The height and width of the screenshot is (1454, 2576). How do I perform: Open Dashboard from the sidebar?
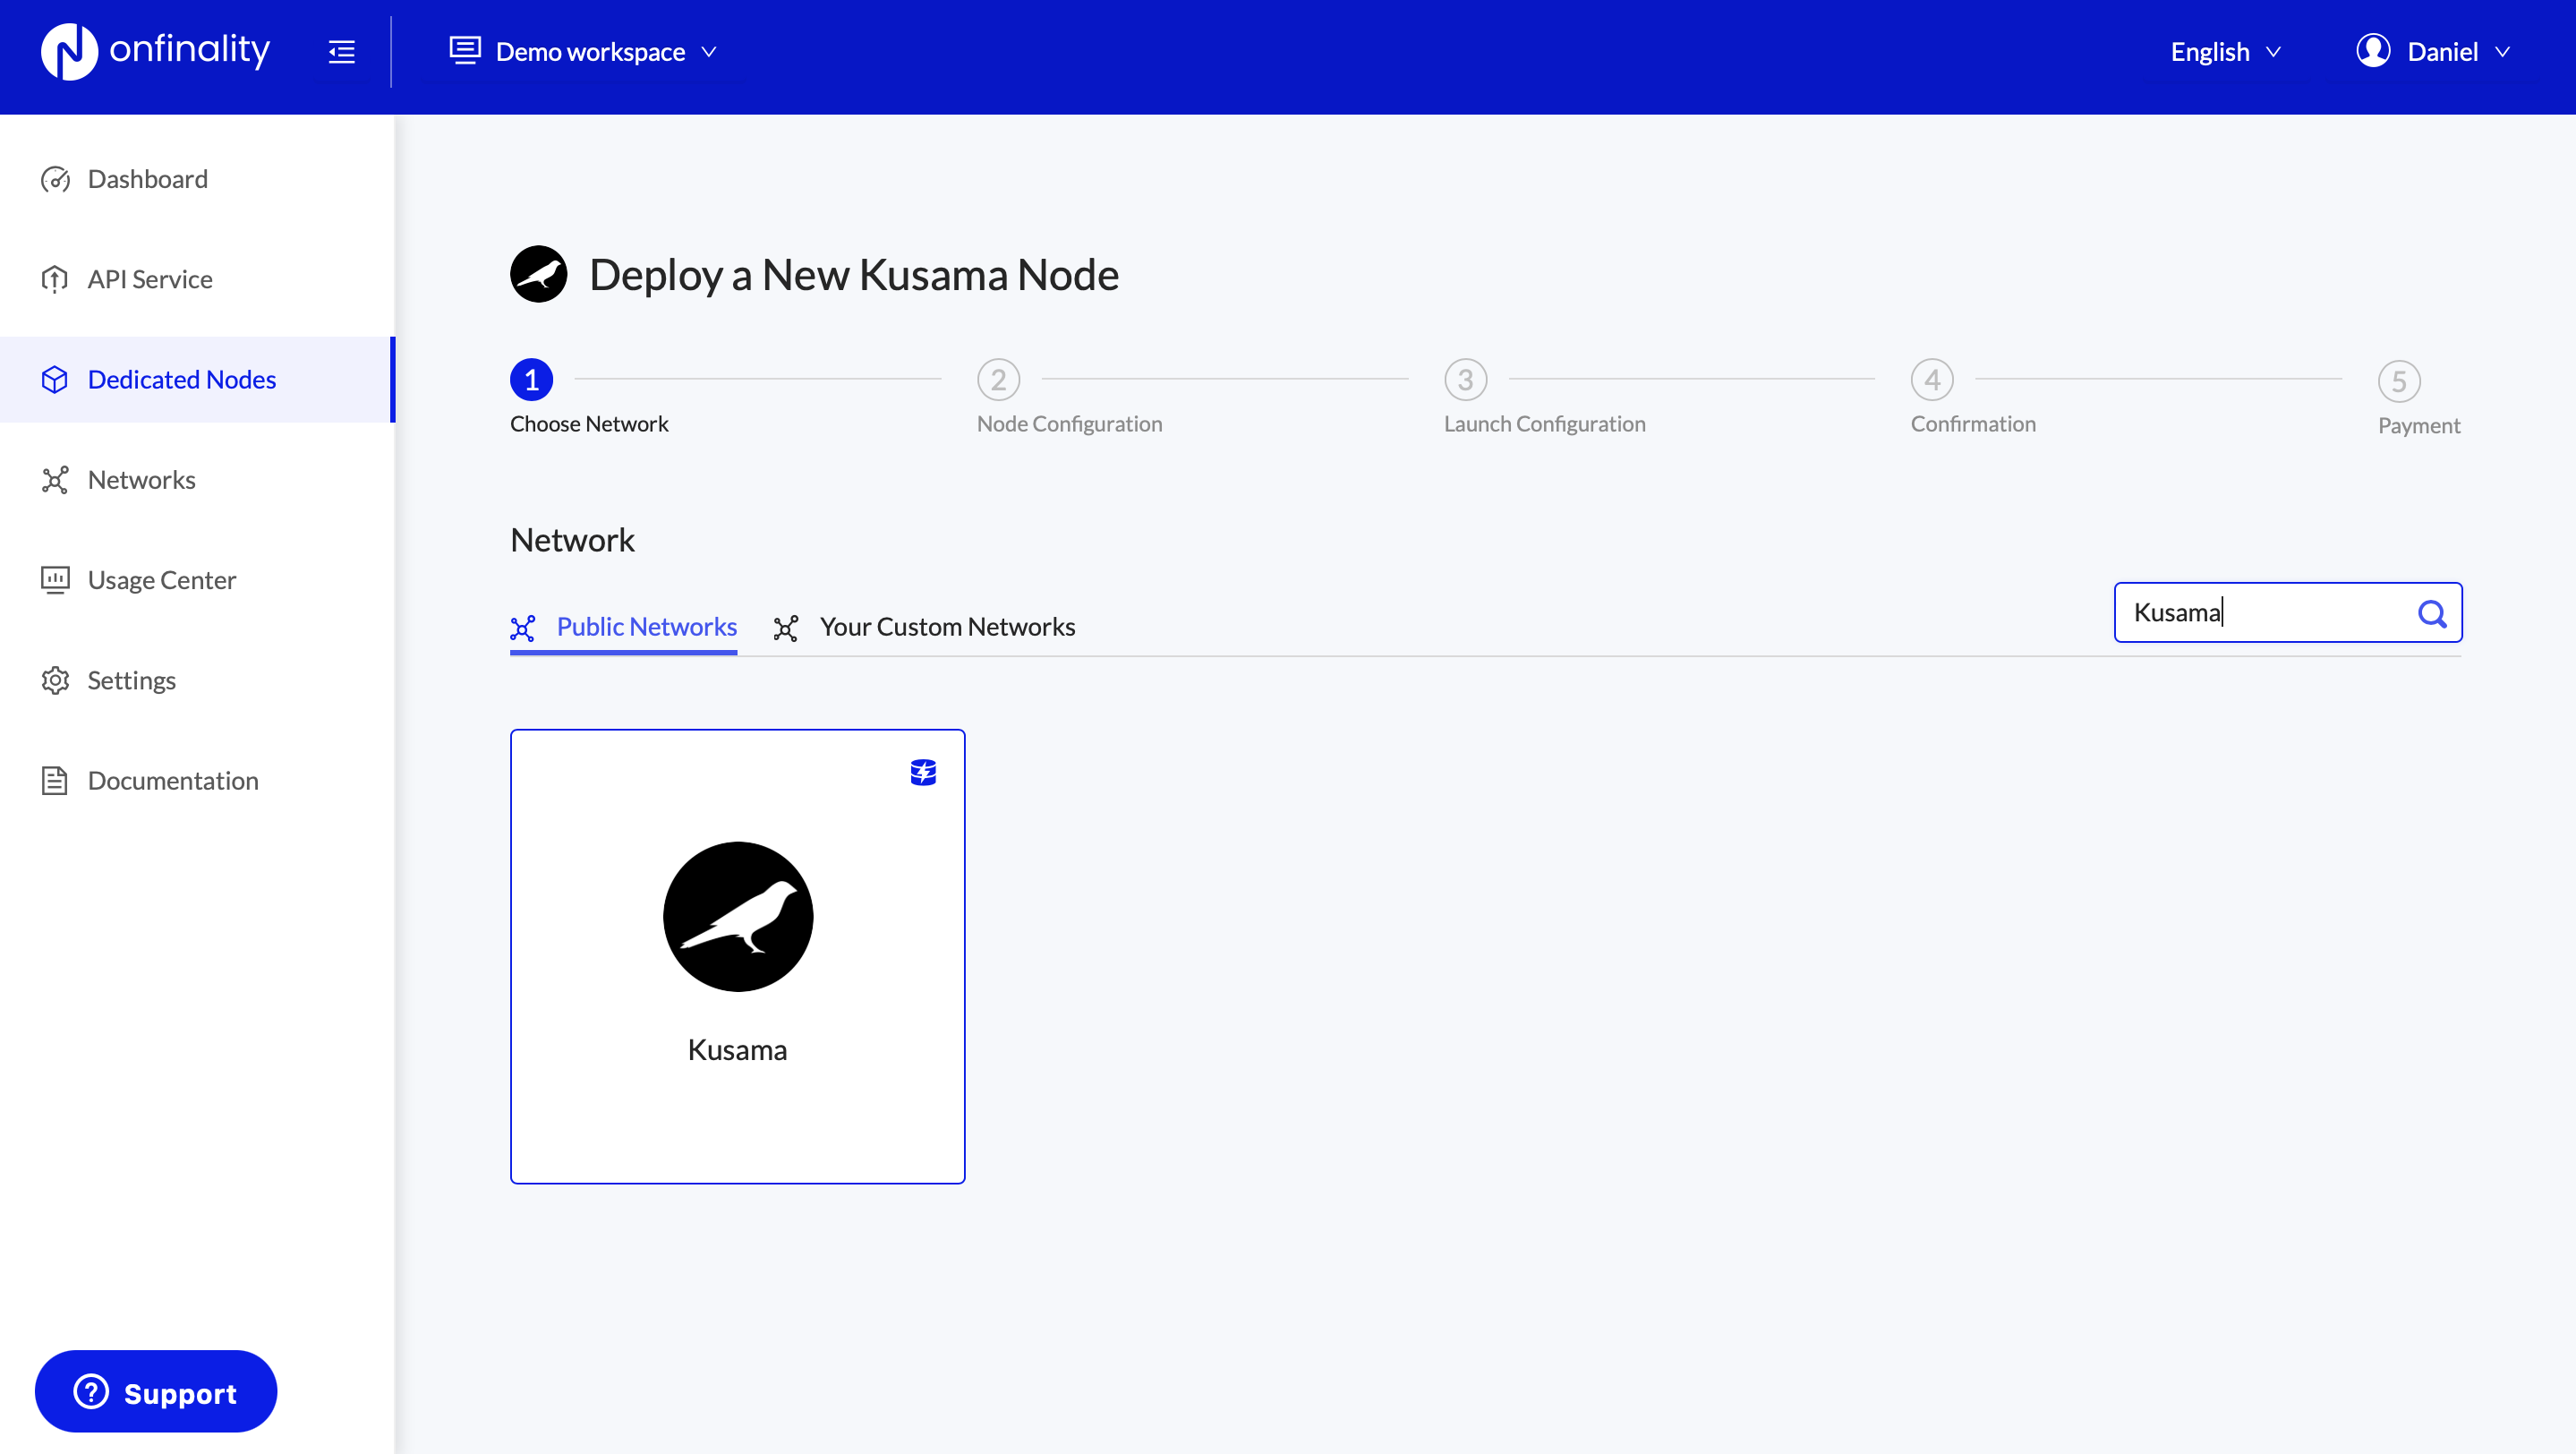147,179
